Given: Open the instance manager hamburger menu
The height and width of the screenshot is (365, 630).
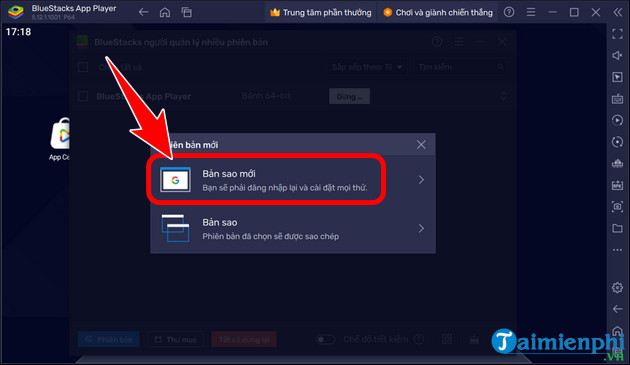Looking at the screenshot, I should (459, 41).
